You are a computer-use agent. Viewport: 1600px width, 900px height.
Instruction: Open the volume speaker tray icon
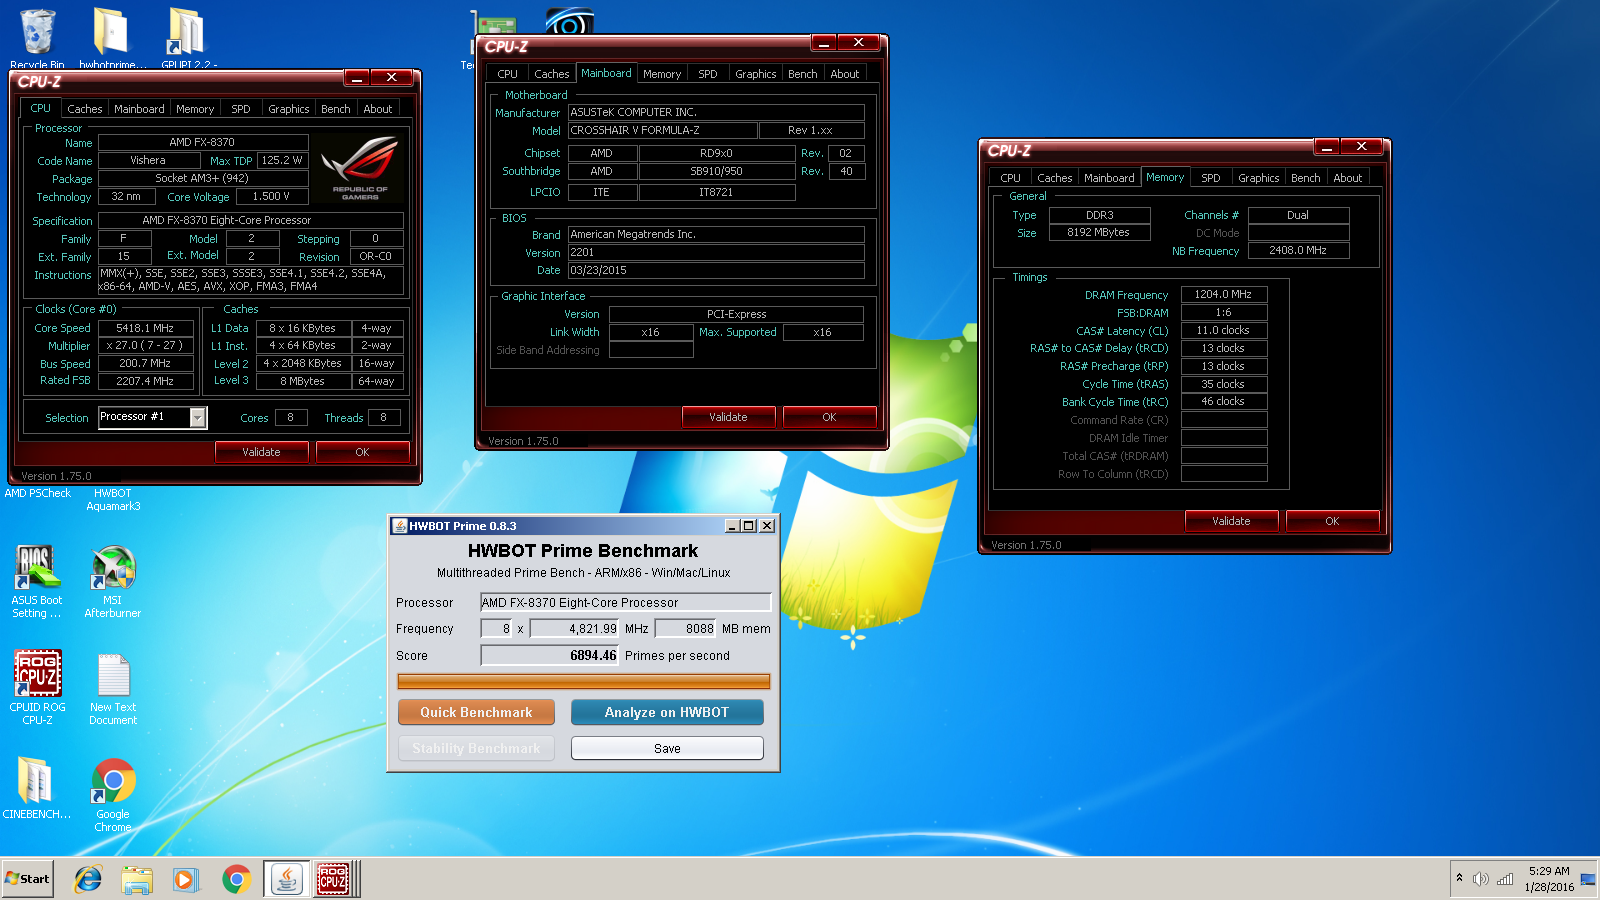tap(1481, 879)
